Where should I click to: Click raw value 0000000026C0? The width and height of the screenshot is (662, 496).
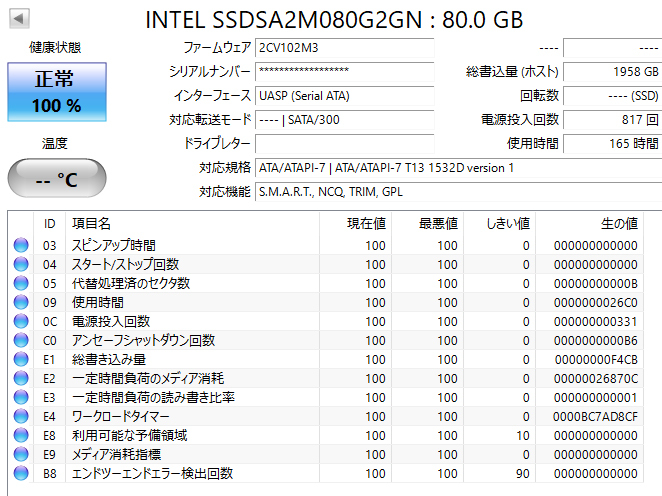tap(596, 303)
